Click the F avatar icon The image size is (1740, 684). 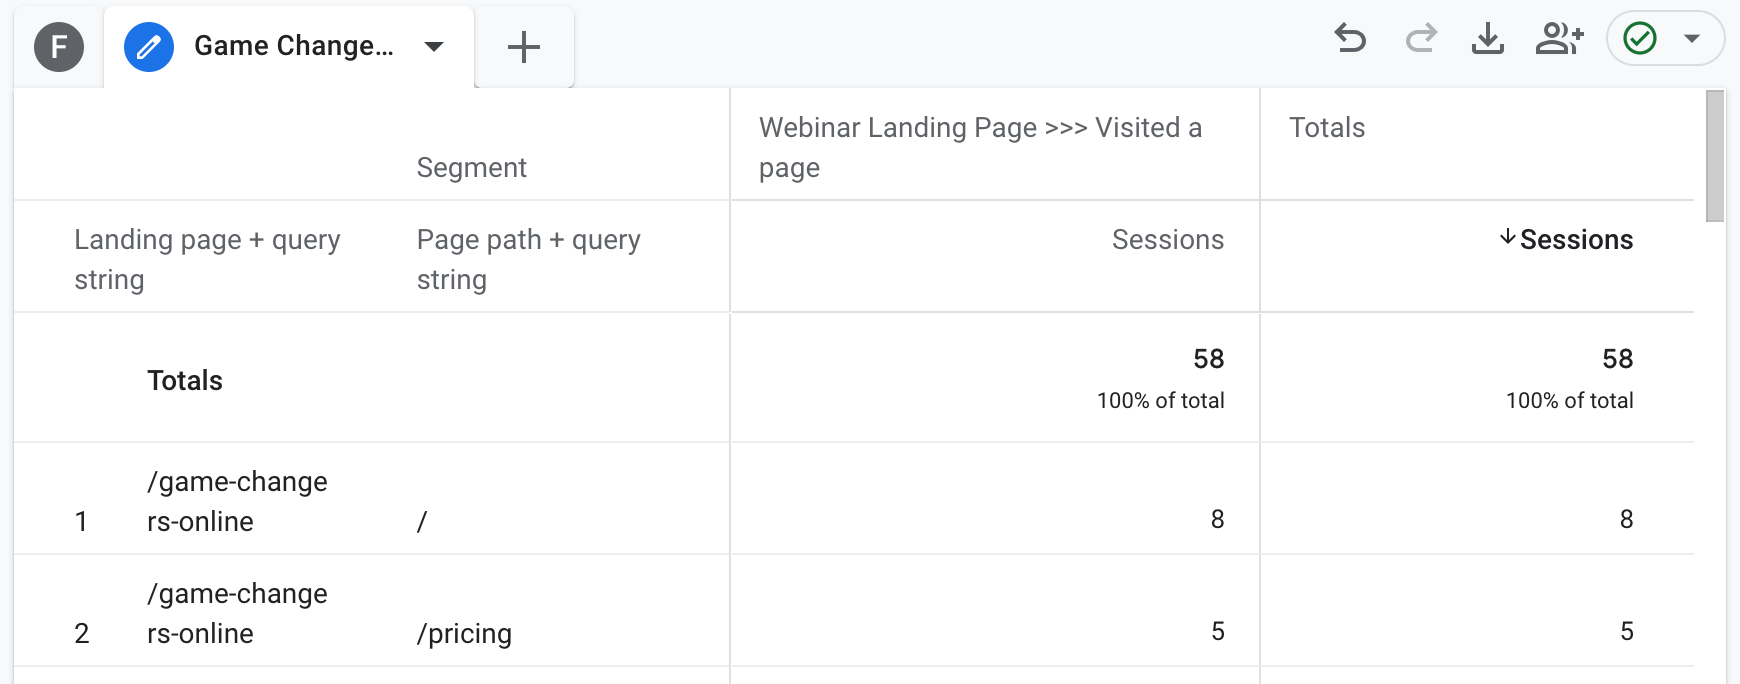point(59,47)
